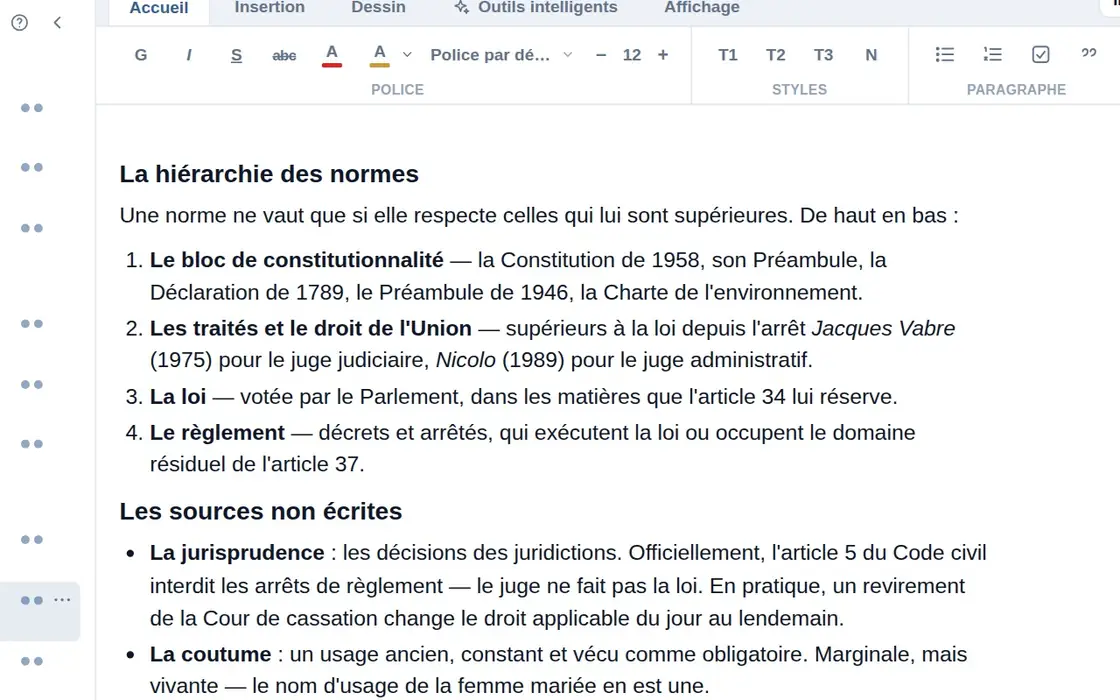
Task: Apply the T2 heading style
Action: 775,55
